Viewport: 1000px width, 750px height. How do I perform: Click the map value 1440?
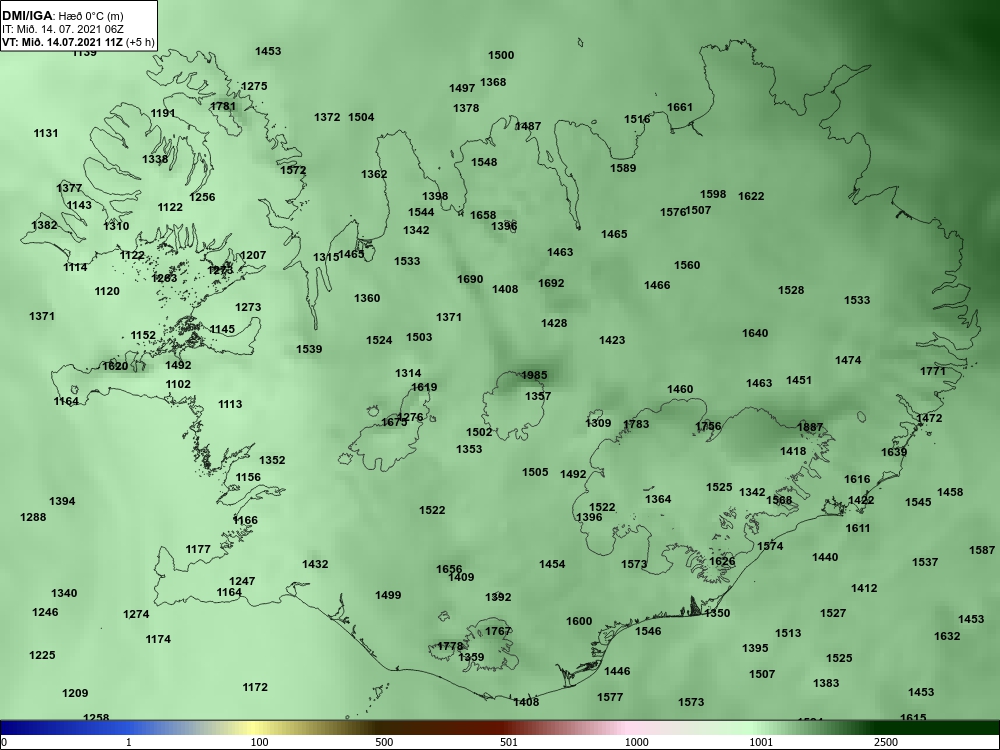click(x=825, y=557)
